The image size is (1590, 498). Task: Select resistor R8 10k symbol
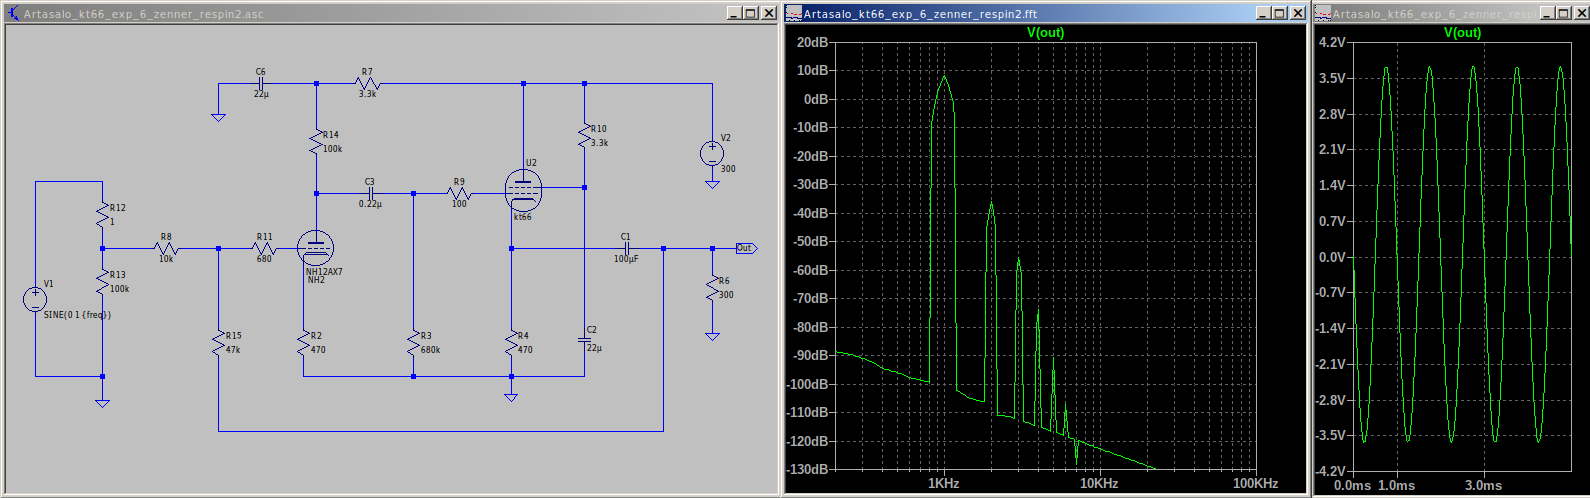pos(166,248)
